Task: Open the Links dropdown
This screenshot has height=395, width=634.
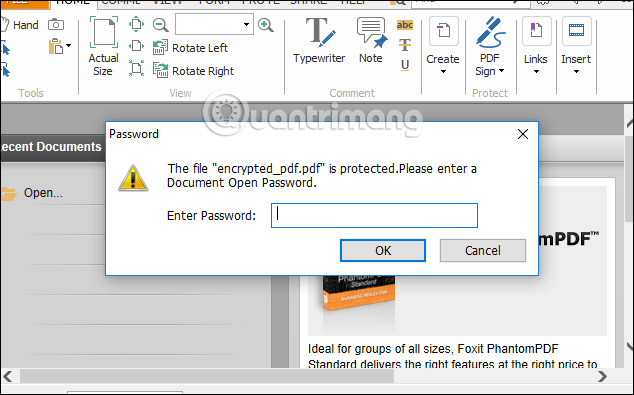Action: [x=536, y=47]
